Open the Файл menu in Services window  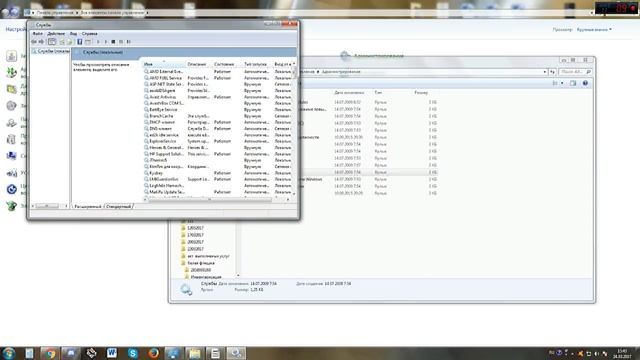point(37,33)
